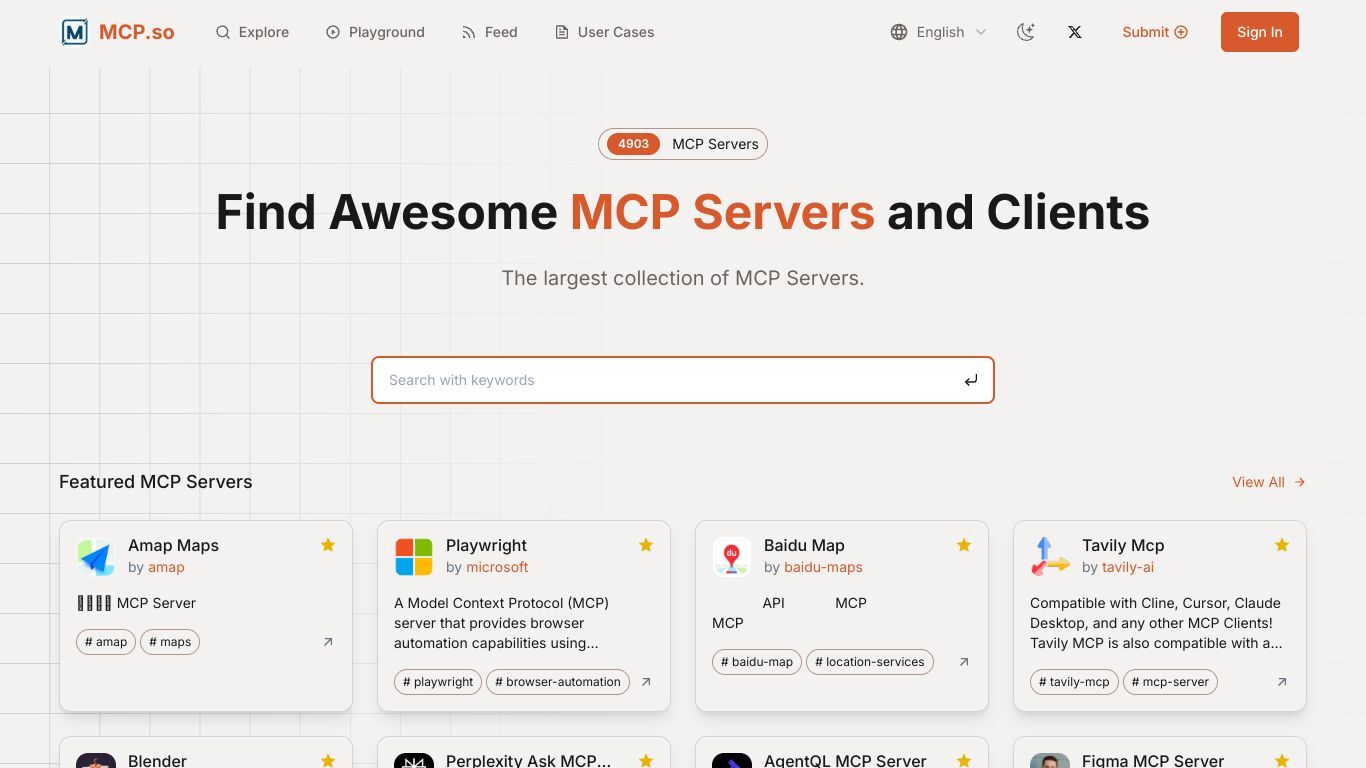Click the star on Perplexity Ask card
The height and width of the screenshot is (768, 1366).
pos(646,761)
